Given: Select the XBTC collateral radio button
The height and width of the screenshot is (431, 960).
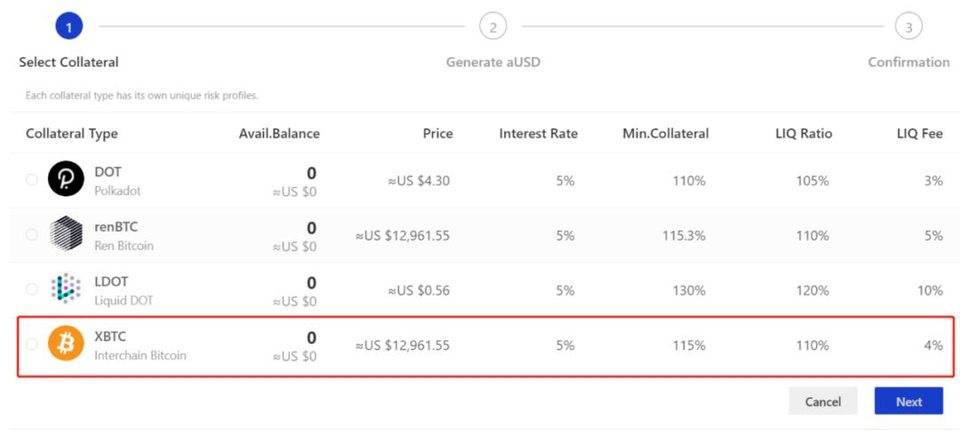Looking at the screenshot, I should [32, 345].
